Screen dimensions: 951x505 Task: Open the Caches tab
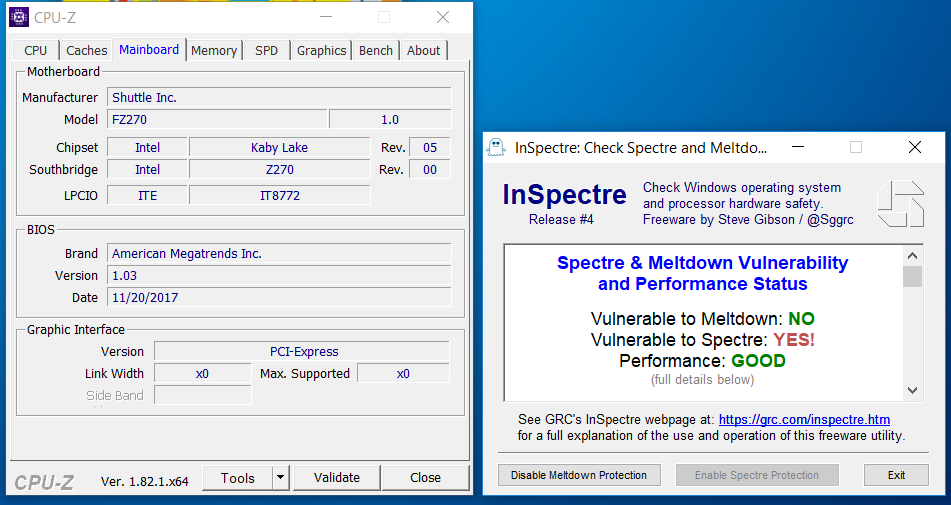pyautogui.click(x=87, y=50)
